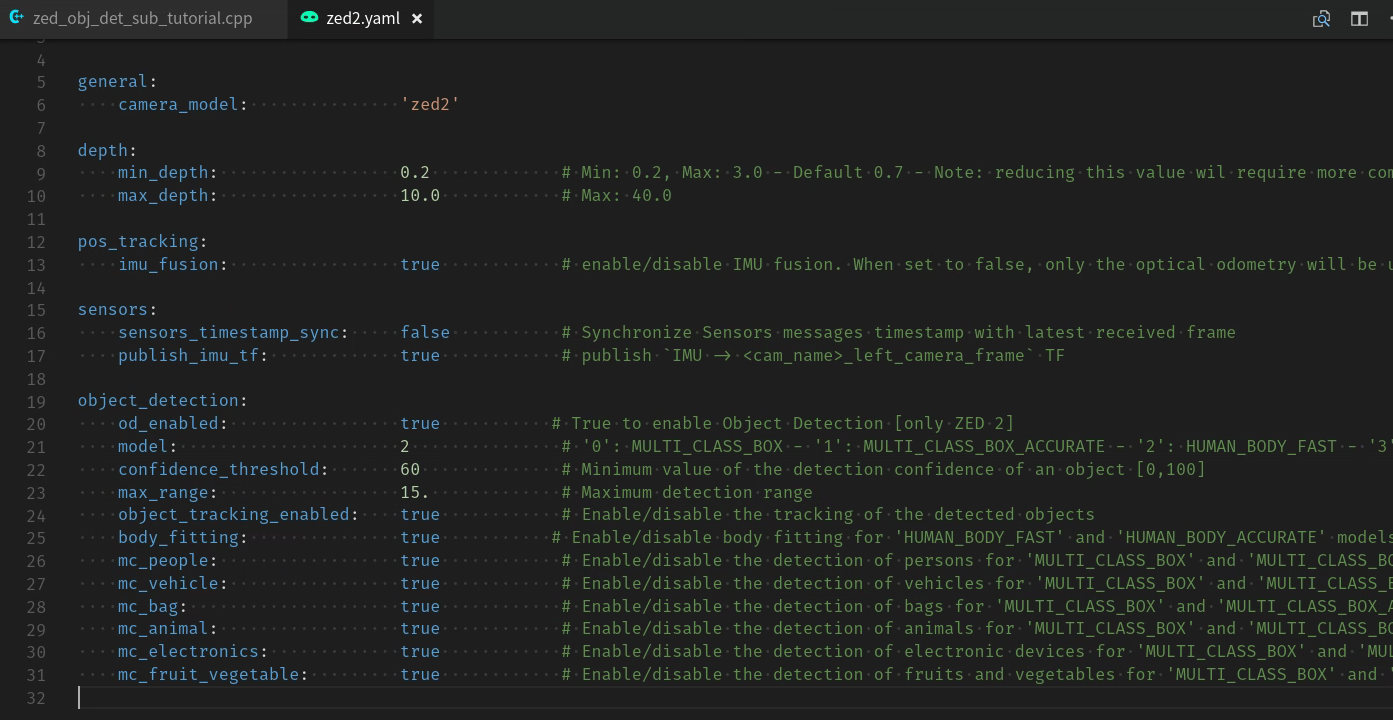
Task: Close the zed2.yaml tab
Action: tap(417, 19)
